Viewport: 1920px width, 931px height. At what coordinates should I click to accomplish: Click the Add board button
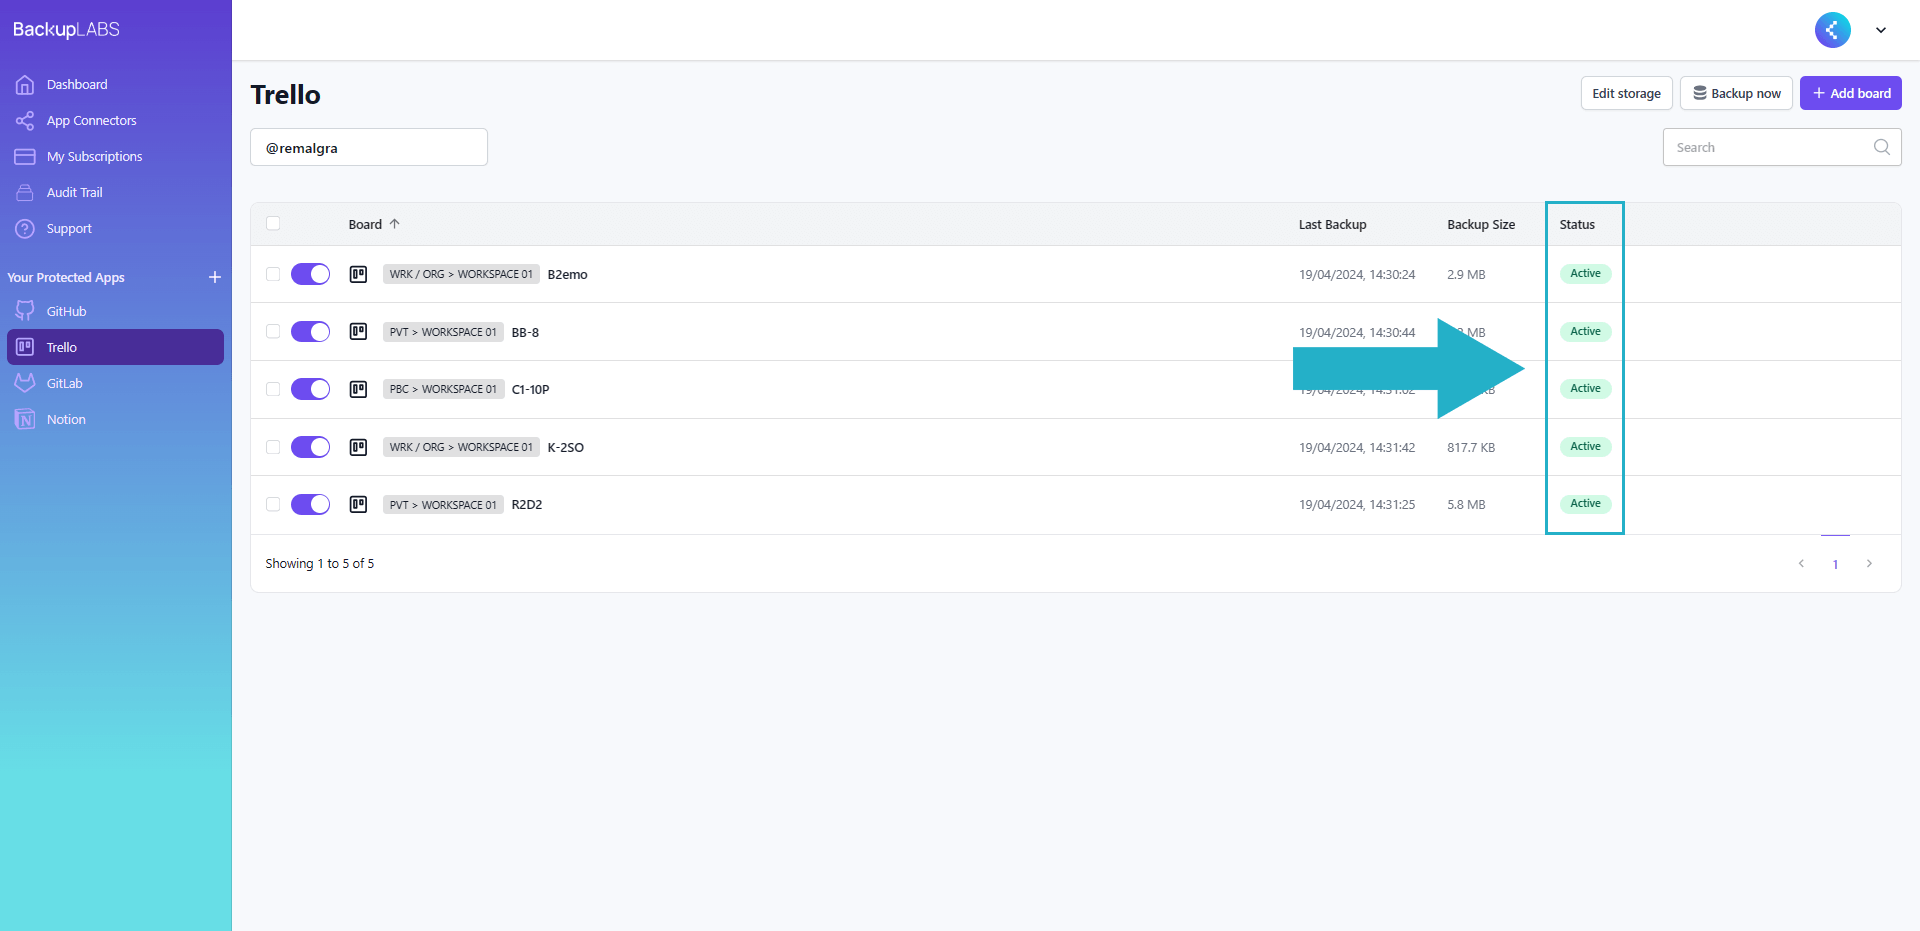(1850, 93)
